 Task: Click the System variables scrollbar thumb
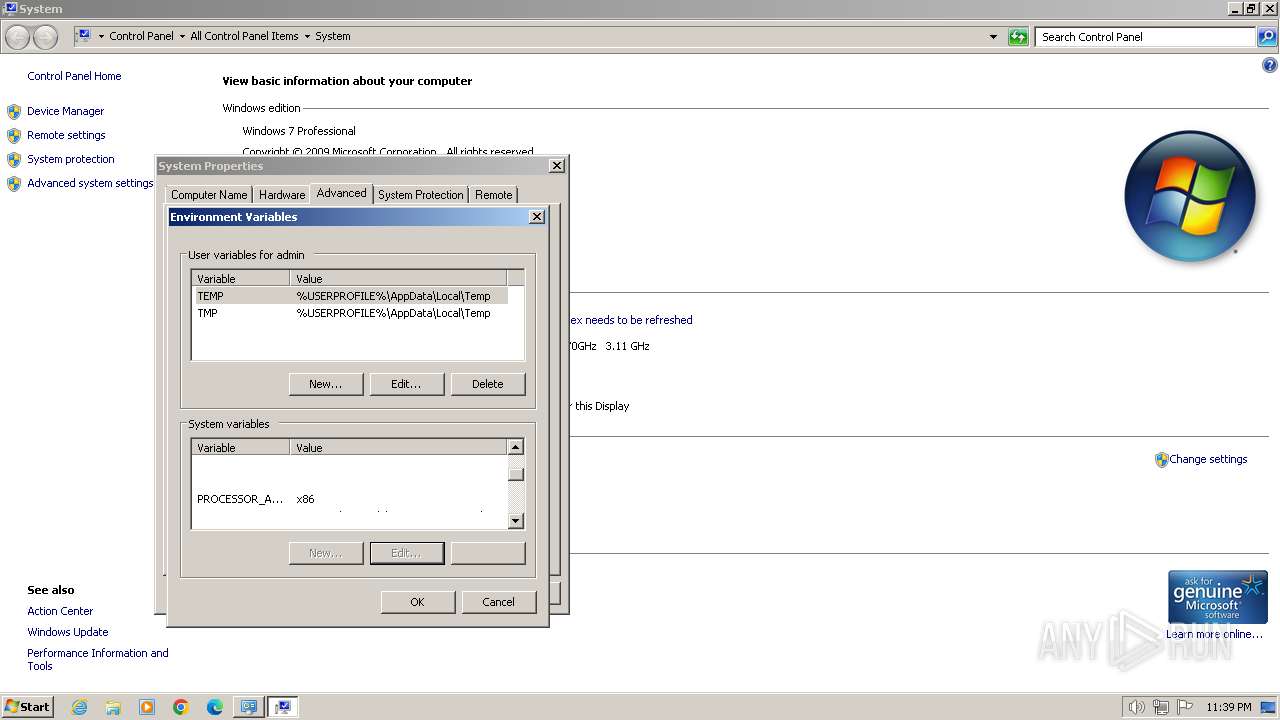pos(516,475)
